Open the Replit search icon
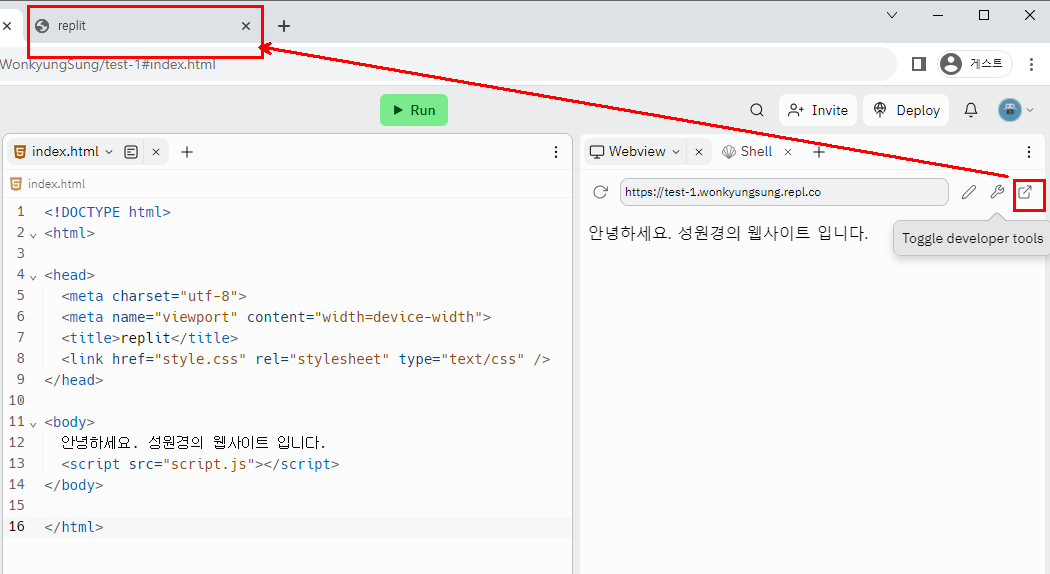The image size is (1050, 574). 757,110
